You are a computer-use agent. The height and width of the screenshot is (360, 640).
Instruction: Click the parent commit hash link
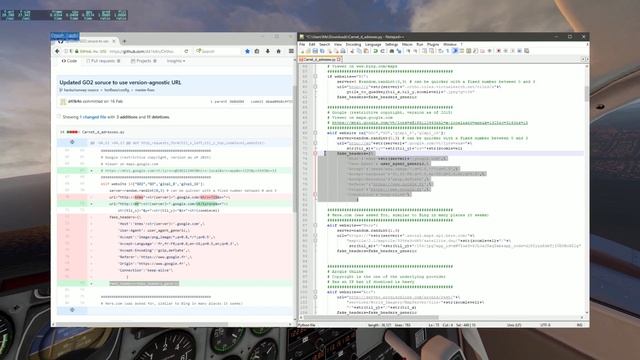click(236, 102)
